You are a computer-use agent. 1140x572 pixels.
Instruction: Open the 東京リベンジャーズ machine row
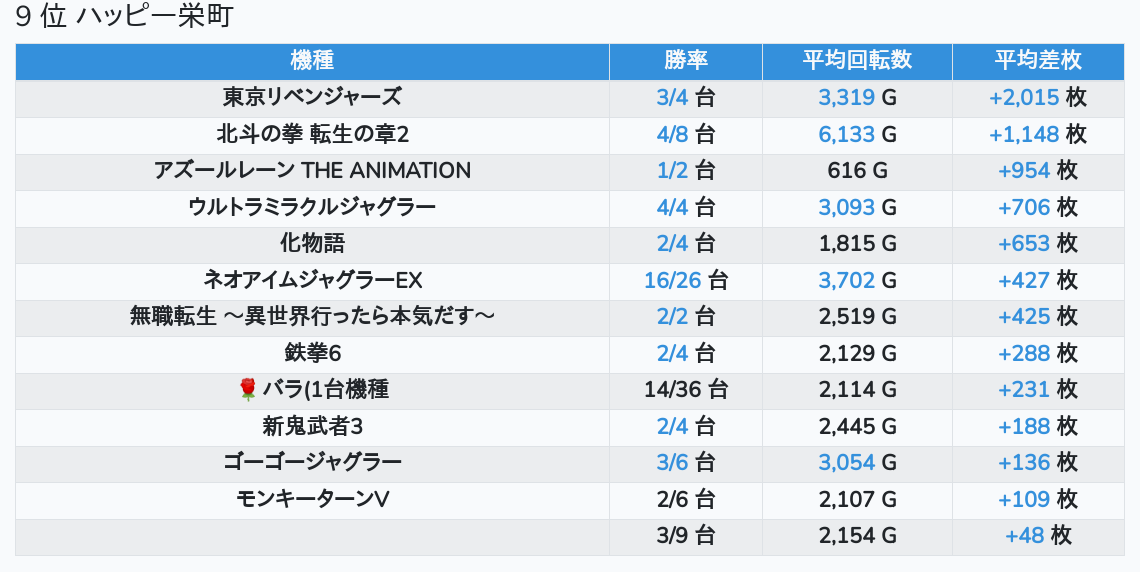[312, 98]
